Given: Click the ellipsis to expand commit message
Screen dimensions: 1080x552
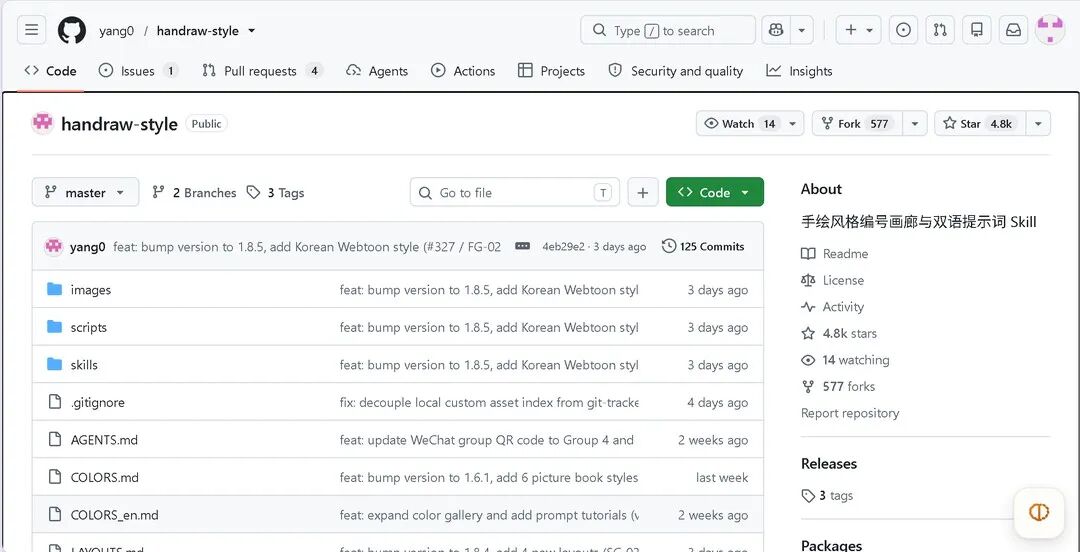Looking at the screenshot, I should click(523, 246).
